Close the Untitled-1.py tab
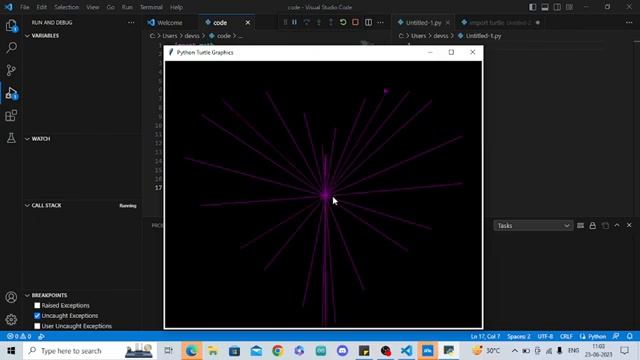Image resolution: width=640 pixels, height=360 pixels. point(448,22)
